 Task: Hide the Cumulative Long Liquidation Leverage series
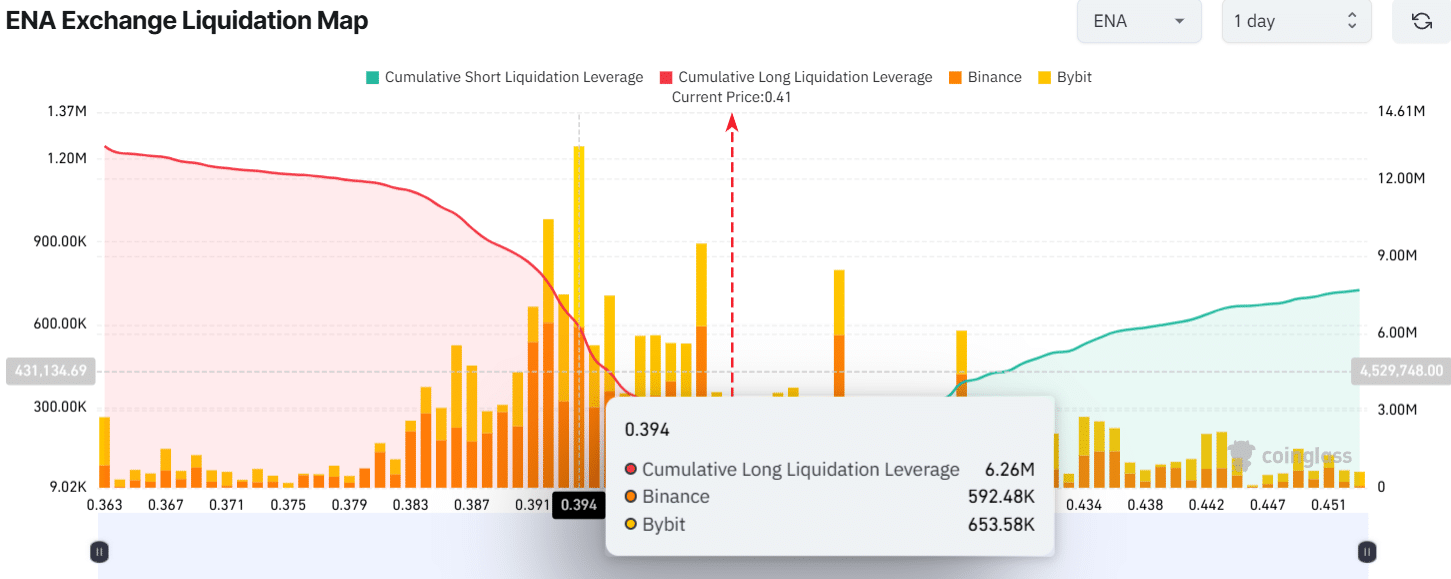(795, 77)
